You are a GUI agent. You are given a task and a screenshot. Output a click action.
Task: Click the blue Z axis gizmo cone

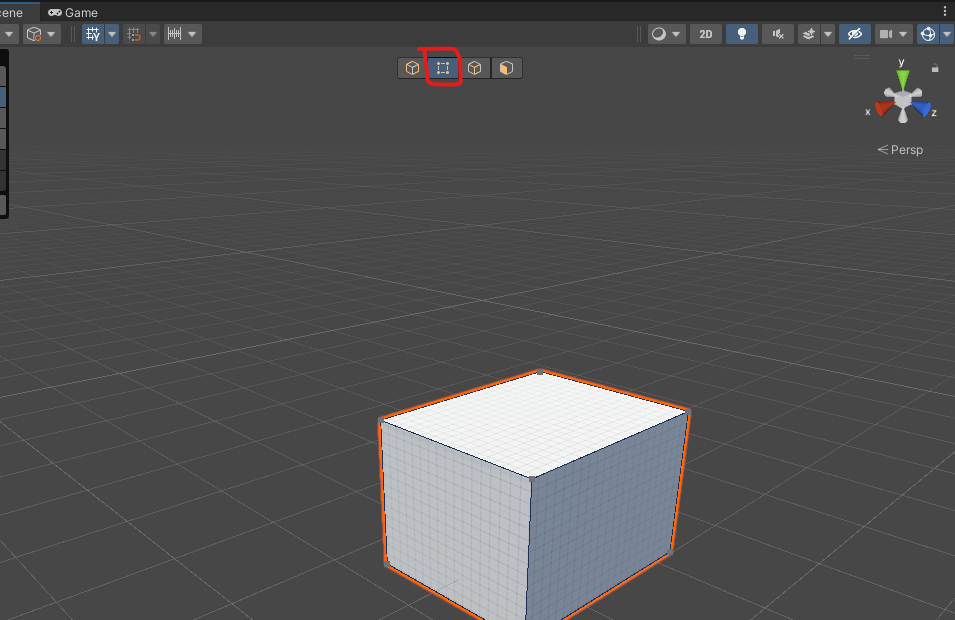(922, 108)
